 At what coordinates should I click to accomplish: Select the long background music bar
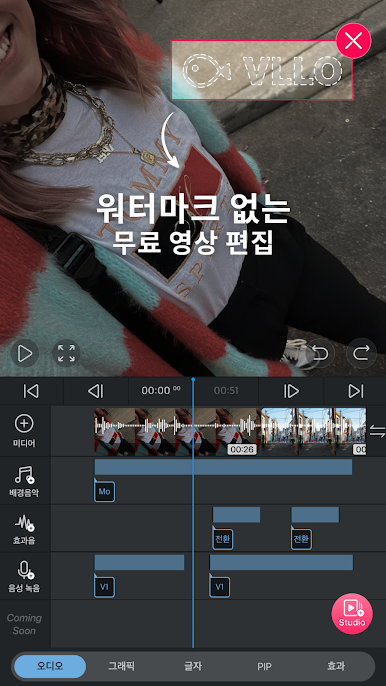[x=223, y=467]
